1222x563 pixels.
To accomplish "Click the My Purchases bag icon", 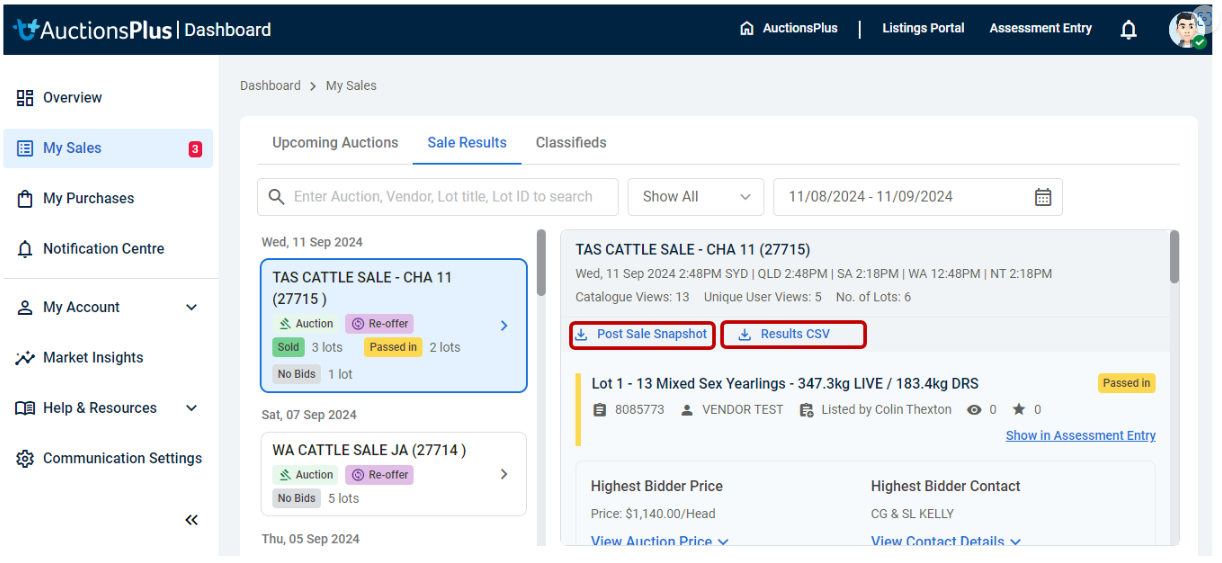I will 25,199.
